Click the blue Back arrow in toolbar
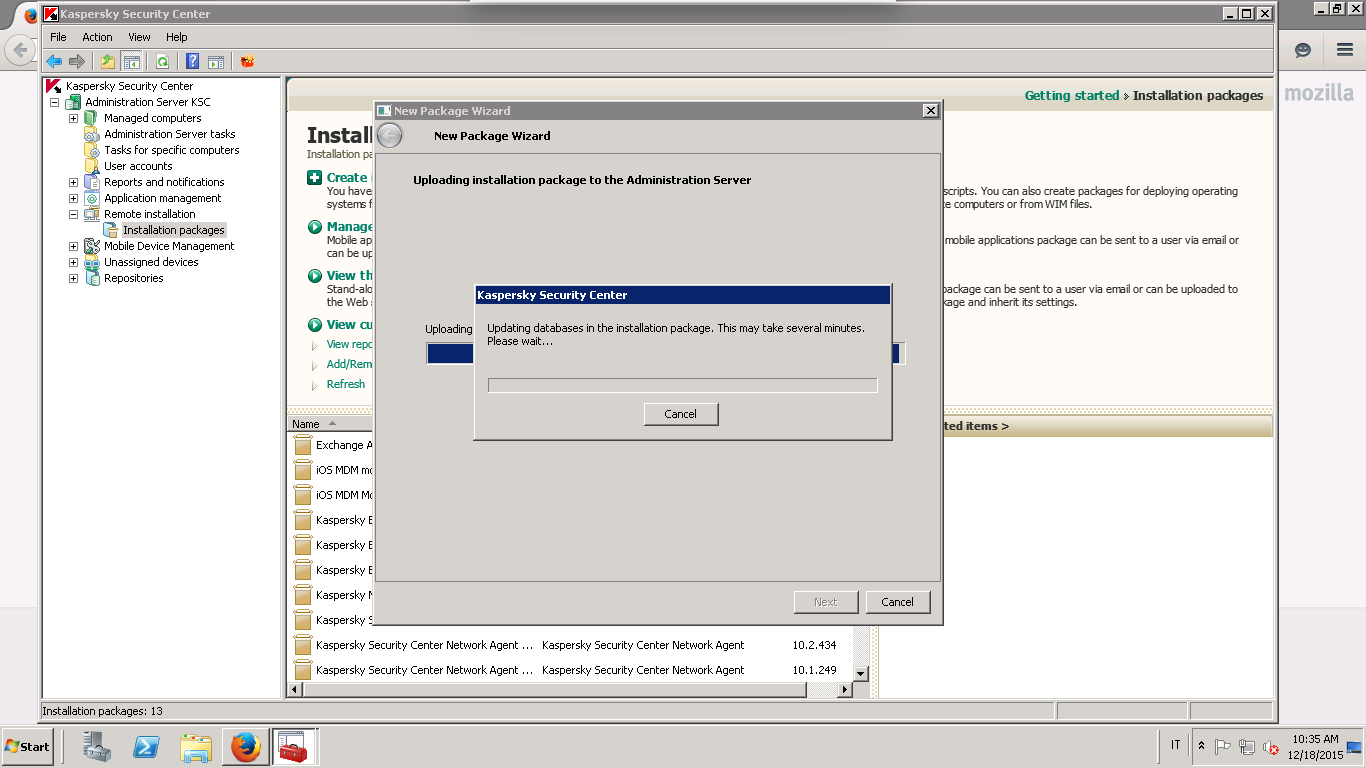This screenshot has width=1366, height=768. click(54, 61)
